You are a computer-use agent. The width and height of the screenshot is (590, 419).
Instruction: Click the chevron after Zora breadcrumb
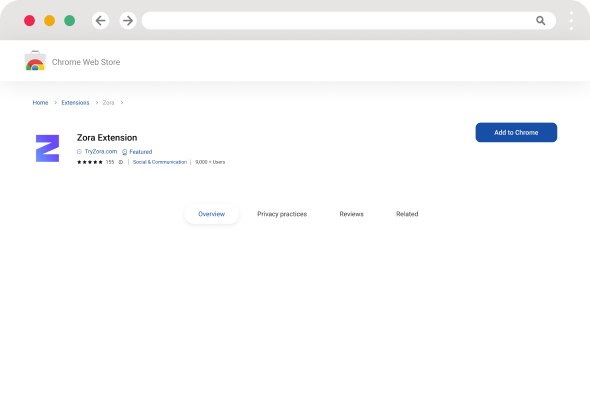tap(122, 103)
